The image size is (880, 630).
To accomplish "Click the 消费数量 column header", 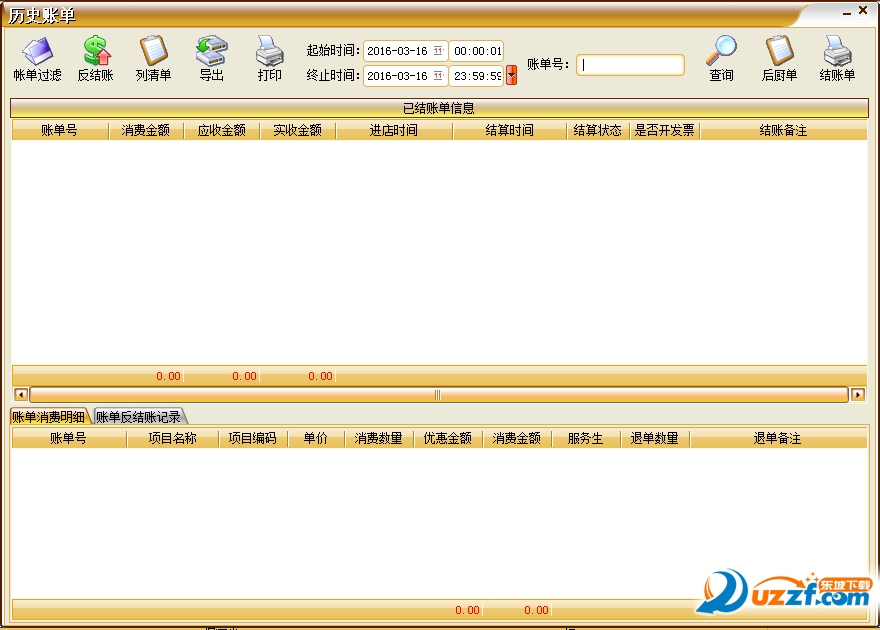I will (x=378, y=438).
